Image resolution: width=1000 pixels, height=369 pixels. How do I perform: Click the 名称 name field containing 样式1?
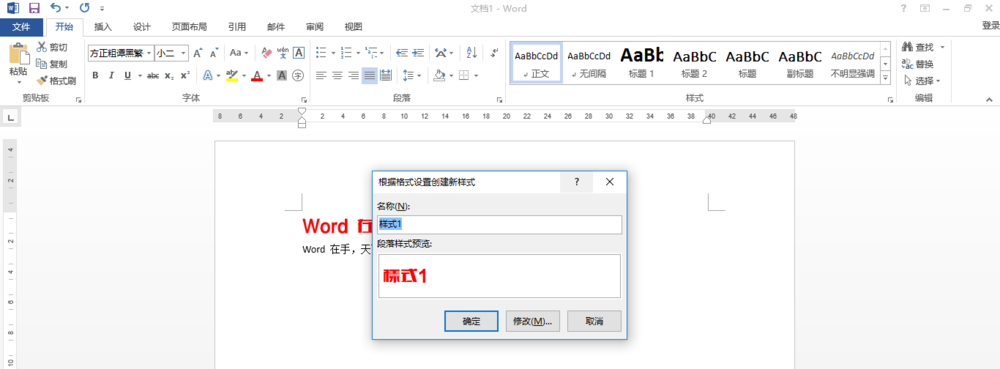(x=499, y=224)
